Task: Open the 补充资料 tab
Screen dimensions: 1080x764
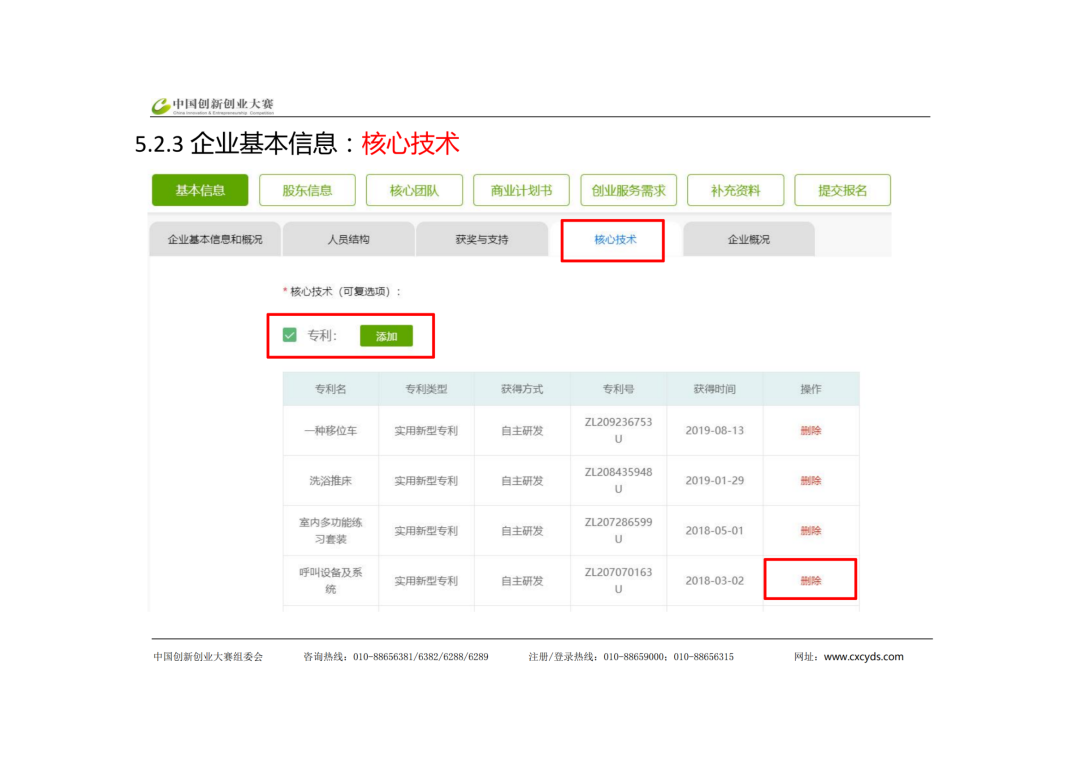Action: [x=735, y=190]
